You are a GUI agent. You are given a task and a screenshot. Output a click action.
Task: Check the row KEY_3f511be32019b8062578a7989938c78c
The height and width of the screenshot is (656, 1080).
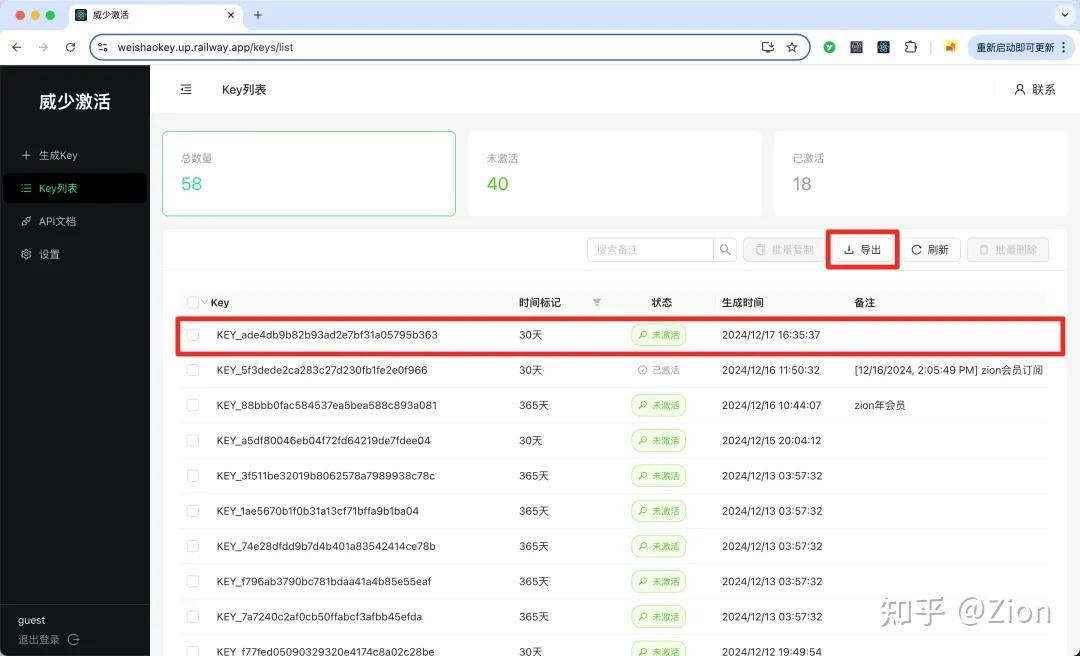coord(193,475)
